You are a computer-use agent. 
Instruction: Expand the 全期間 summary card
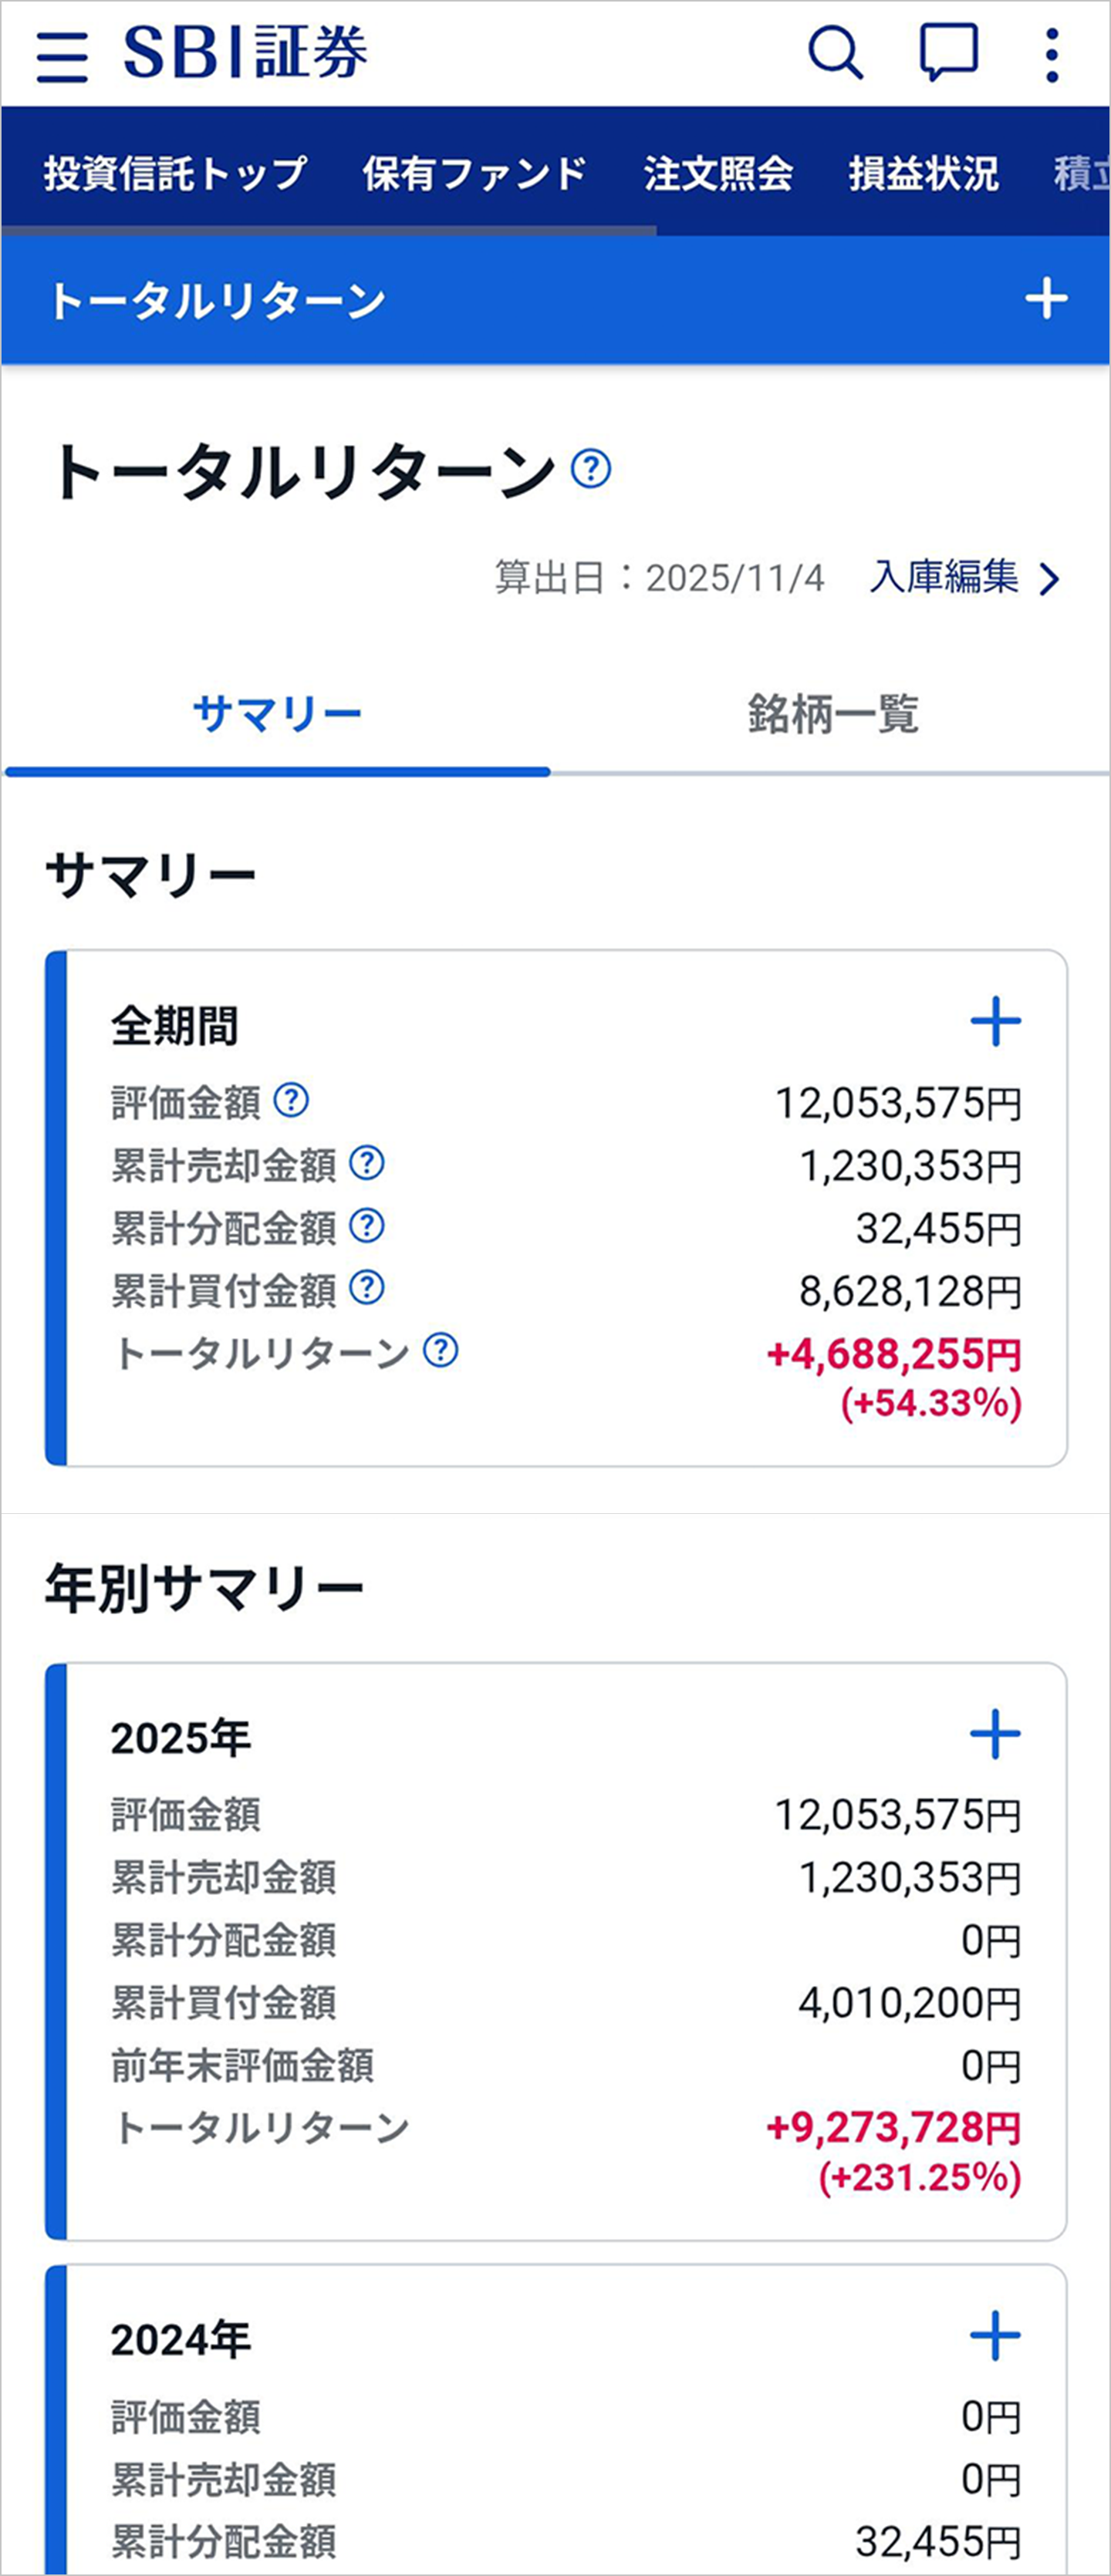pos(995,1021)
